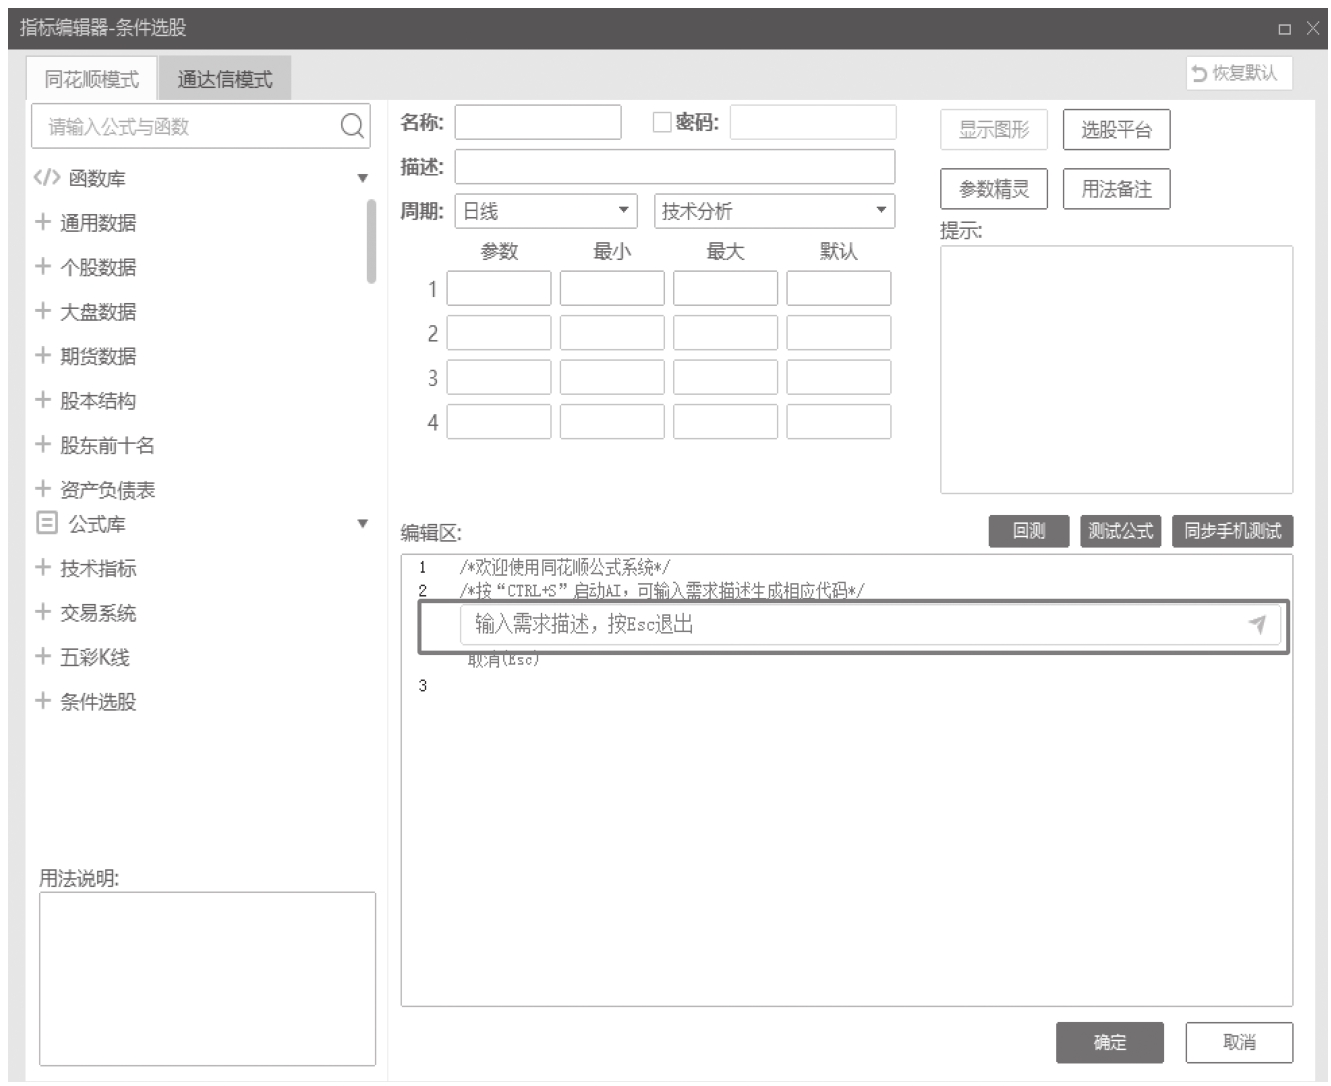Viewport: 1331px width, 1086px height.
Task: Confirm with the 确定 button
Action: 1110,1042
